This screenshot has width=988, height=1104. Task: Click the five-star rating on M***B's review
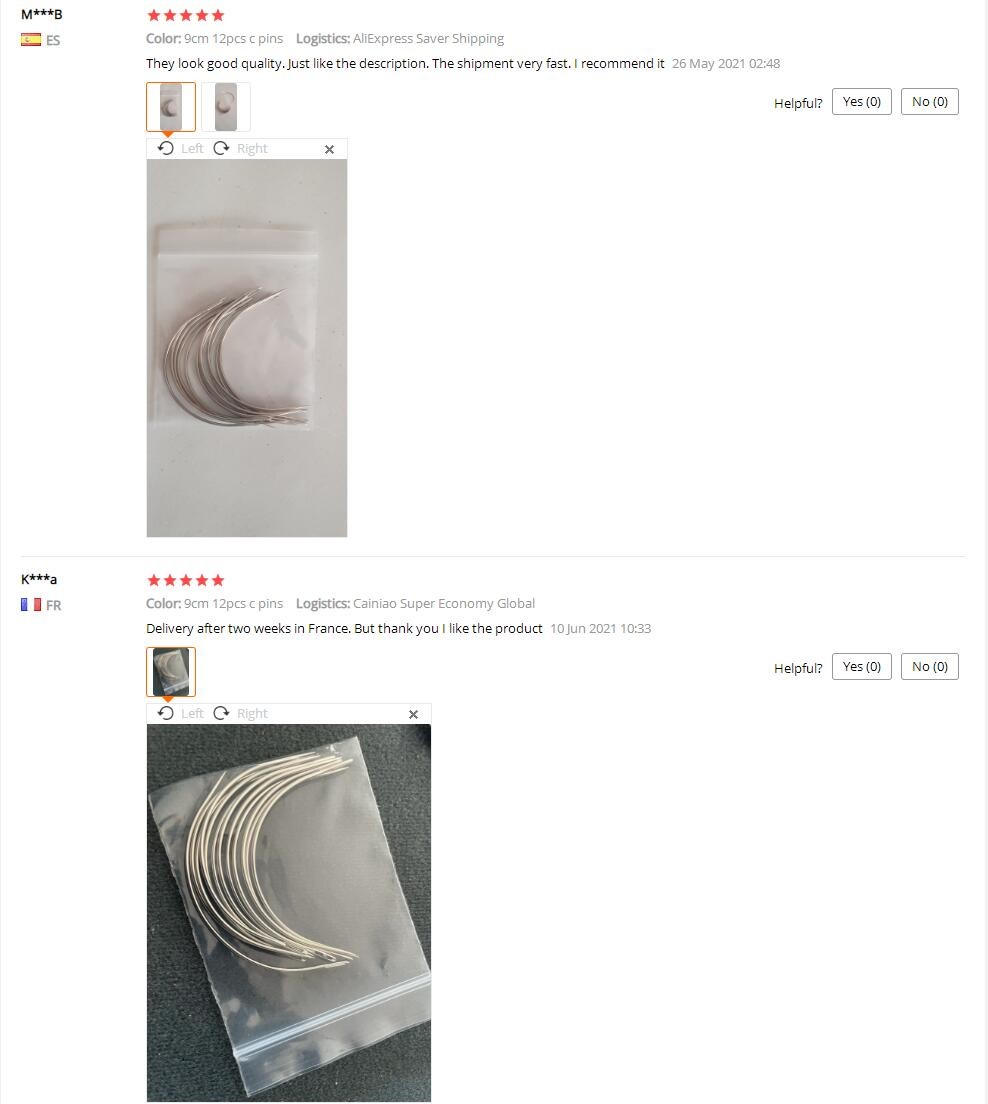186,15
